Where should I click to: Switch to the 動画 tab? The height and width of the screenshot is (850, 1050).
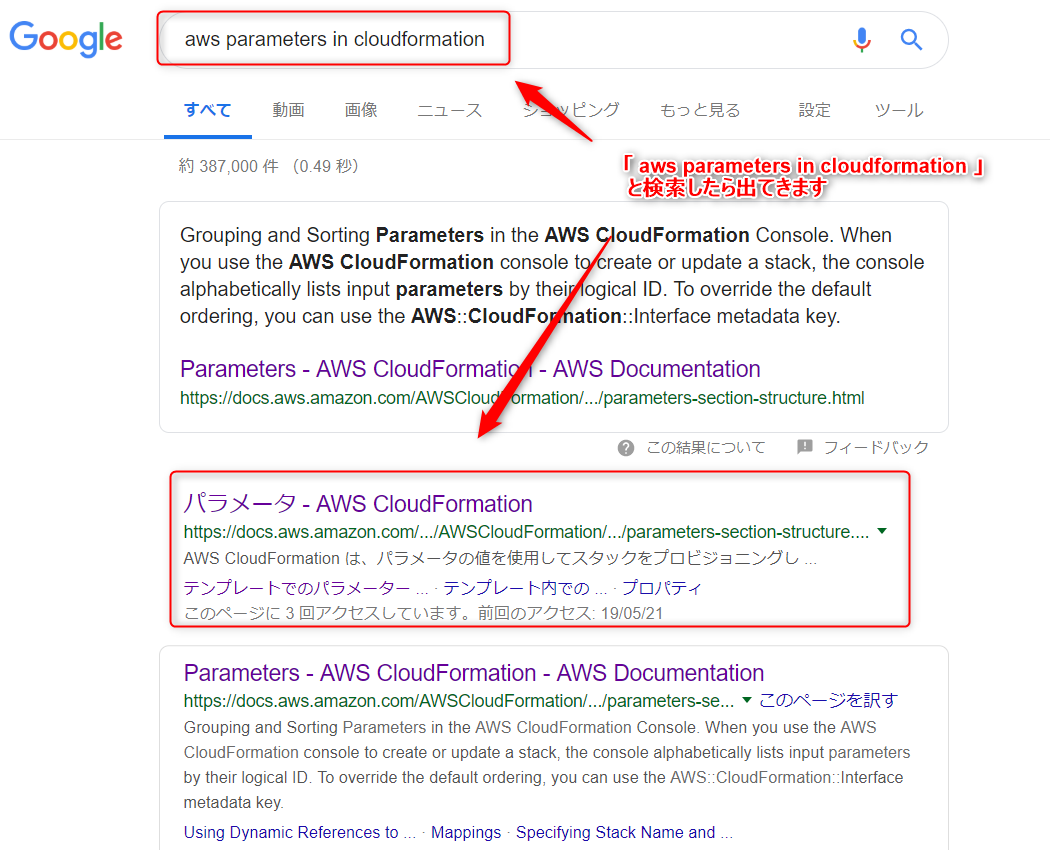click(x=289, y=110)
